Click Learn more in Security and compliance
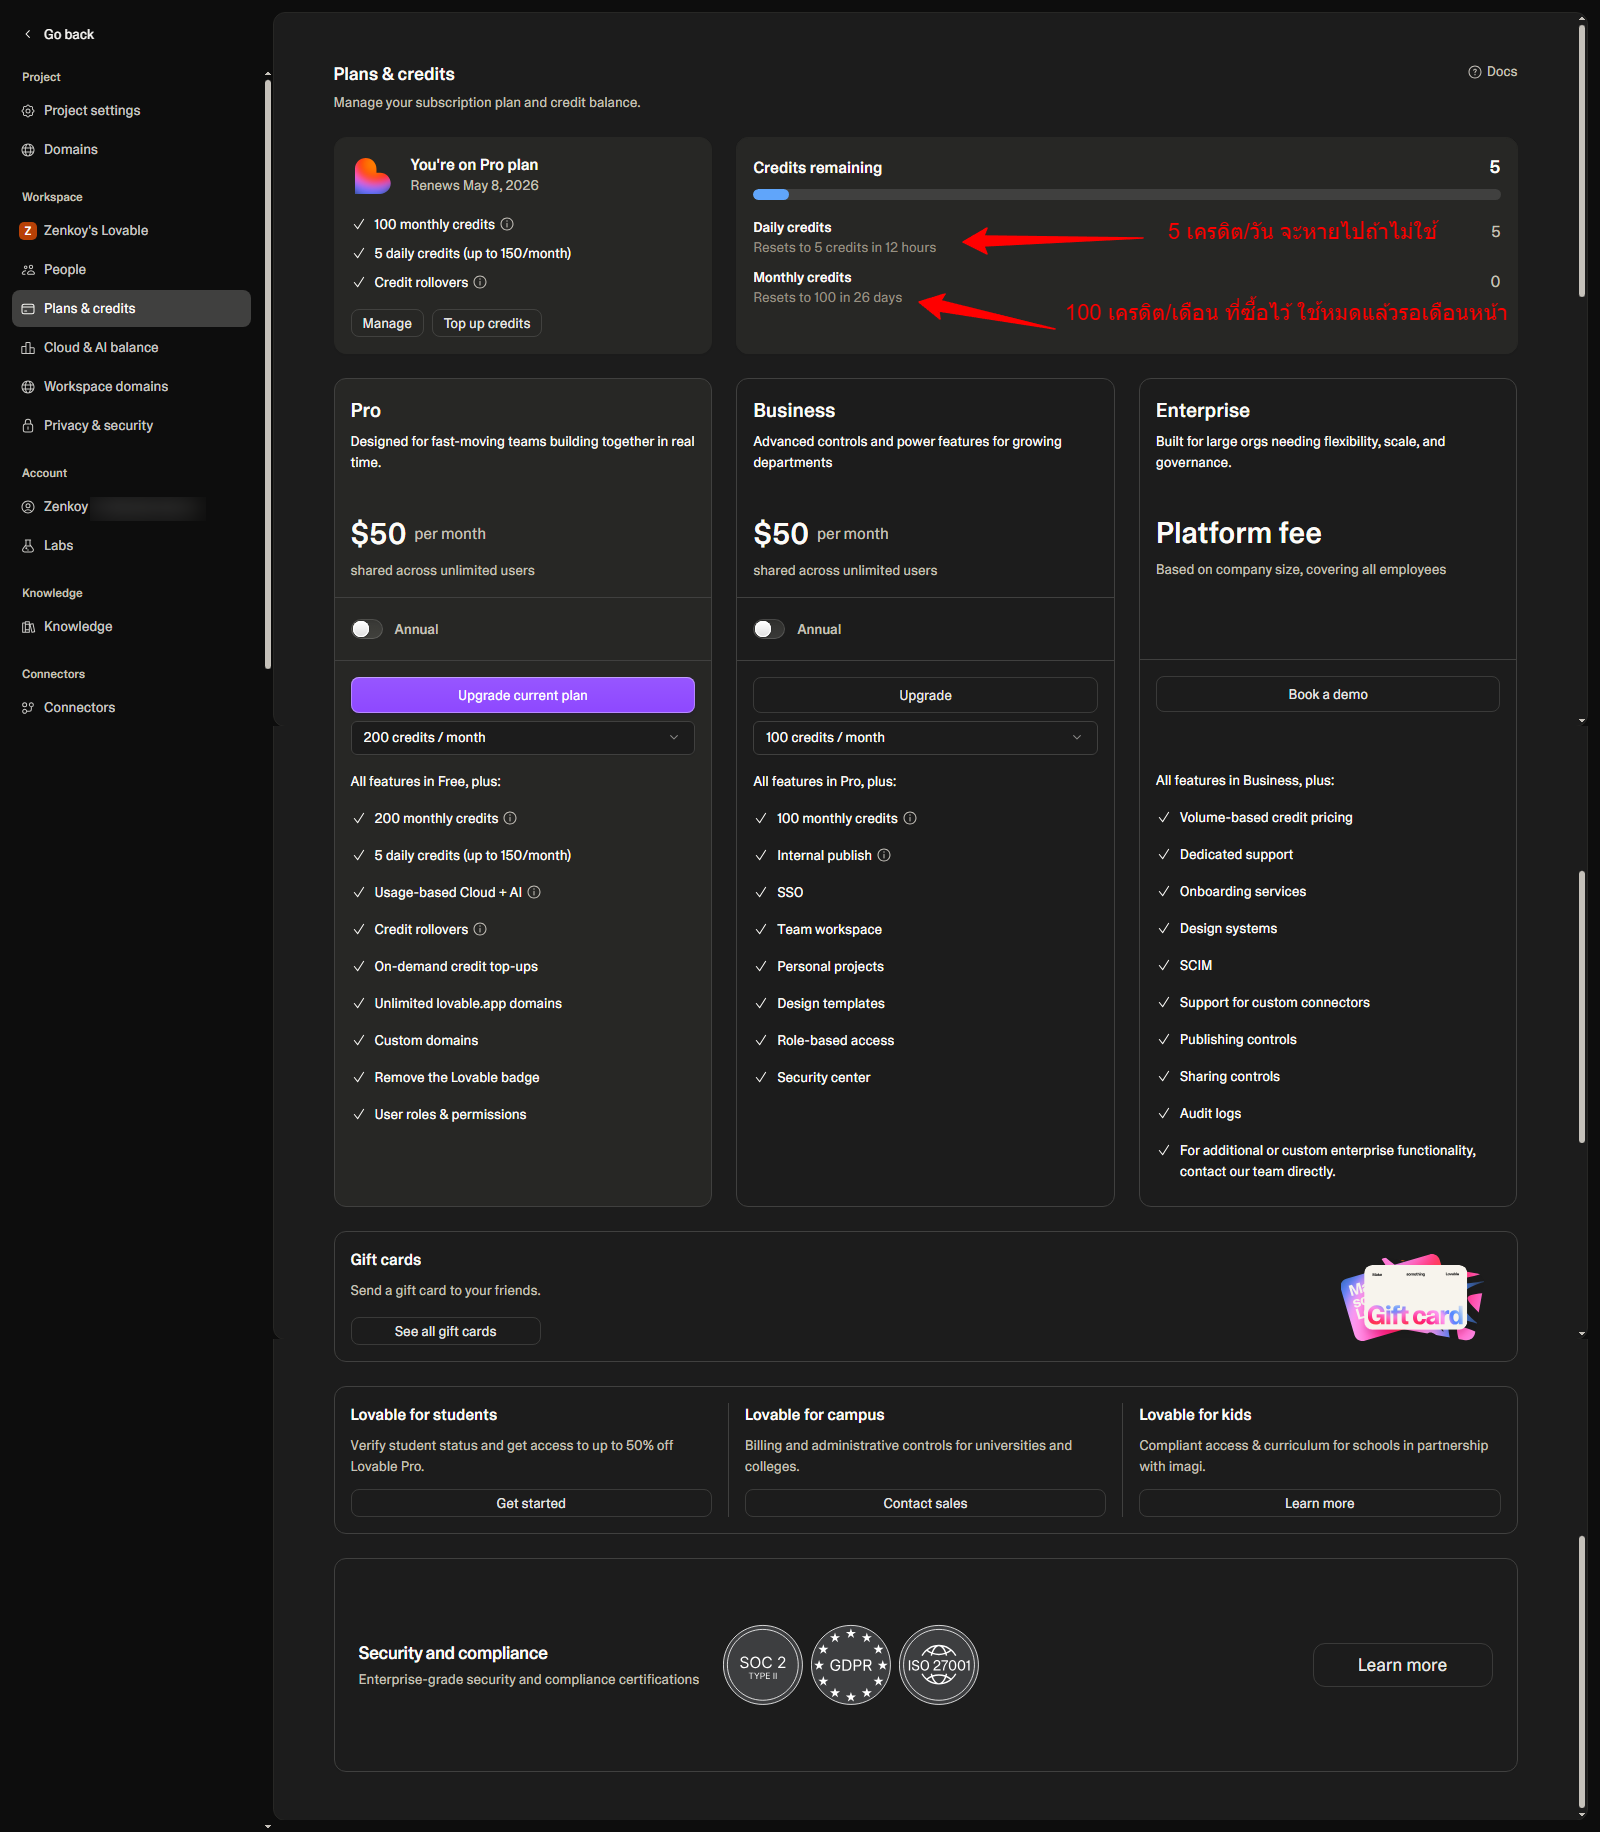The width and height of the screenshot is (1600, 1832). 1402,1666
